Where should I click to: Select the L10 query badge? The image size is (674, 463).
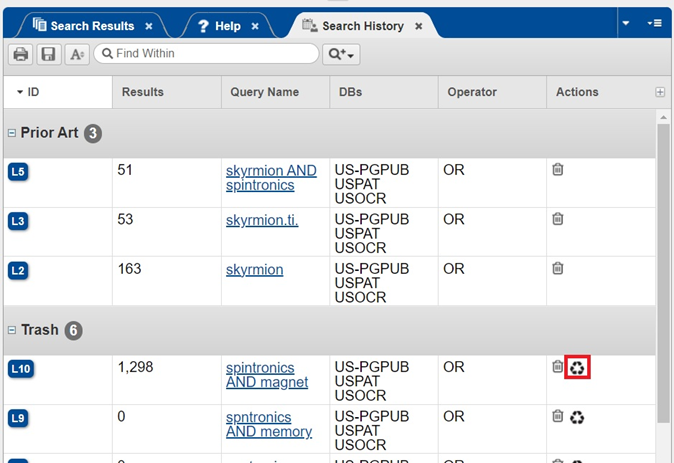click(21, 369)
